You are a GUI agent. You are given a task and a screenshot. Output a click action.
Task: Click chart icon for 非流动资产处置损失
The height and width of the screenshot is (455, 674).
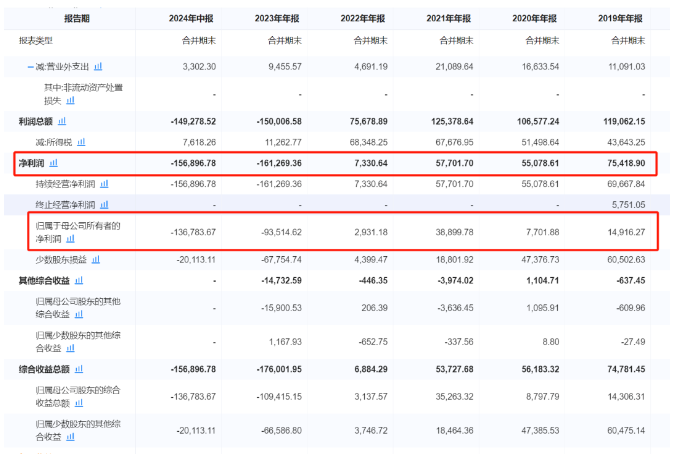[70, 101]
